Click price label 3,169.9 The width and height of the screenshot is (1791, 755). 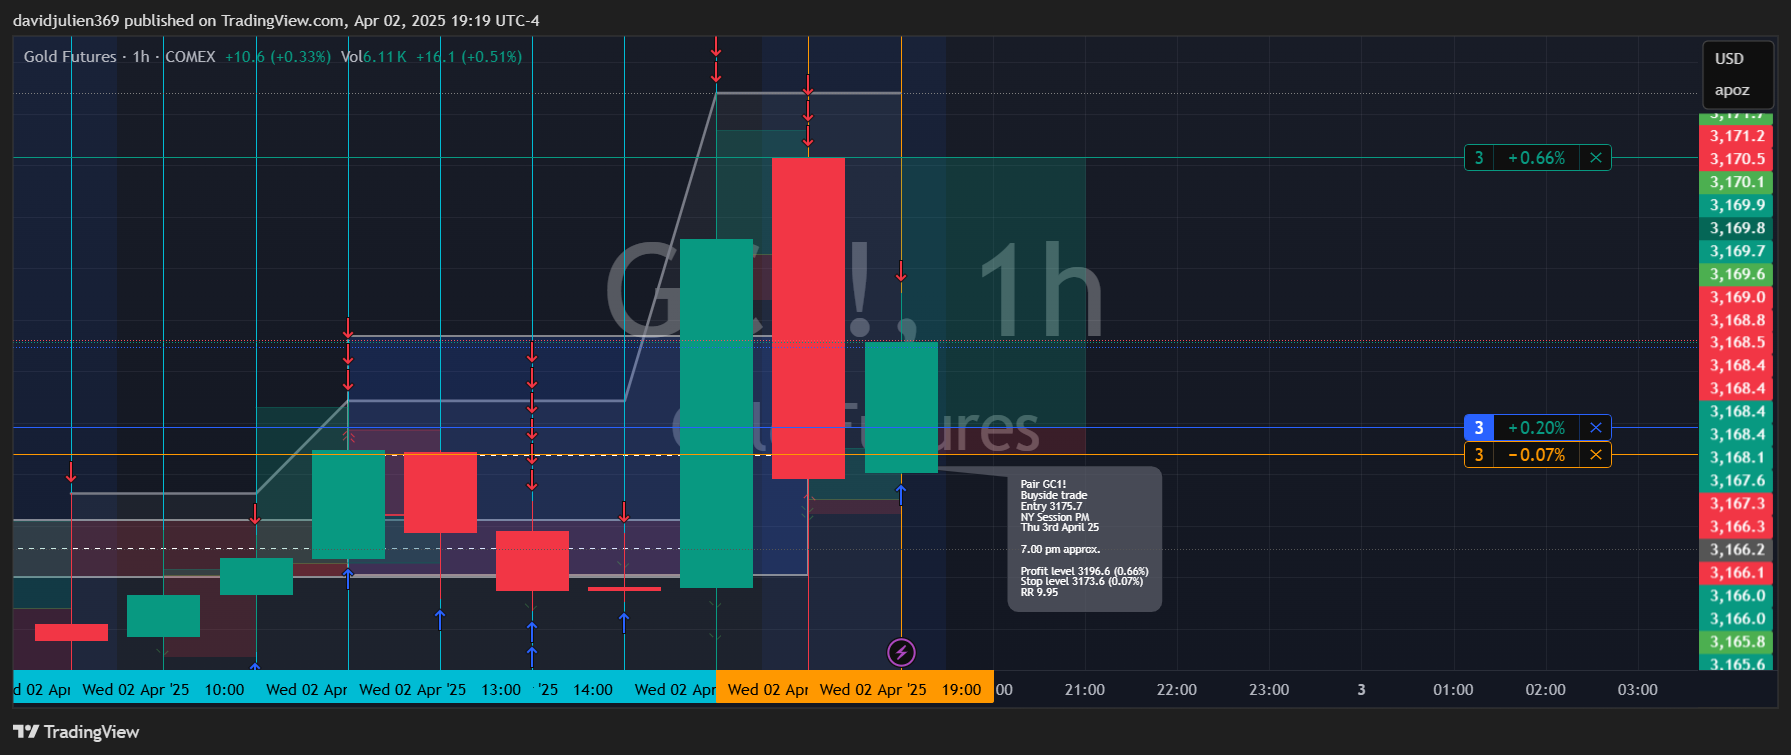1737,205
